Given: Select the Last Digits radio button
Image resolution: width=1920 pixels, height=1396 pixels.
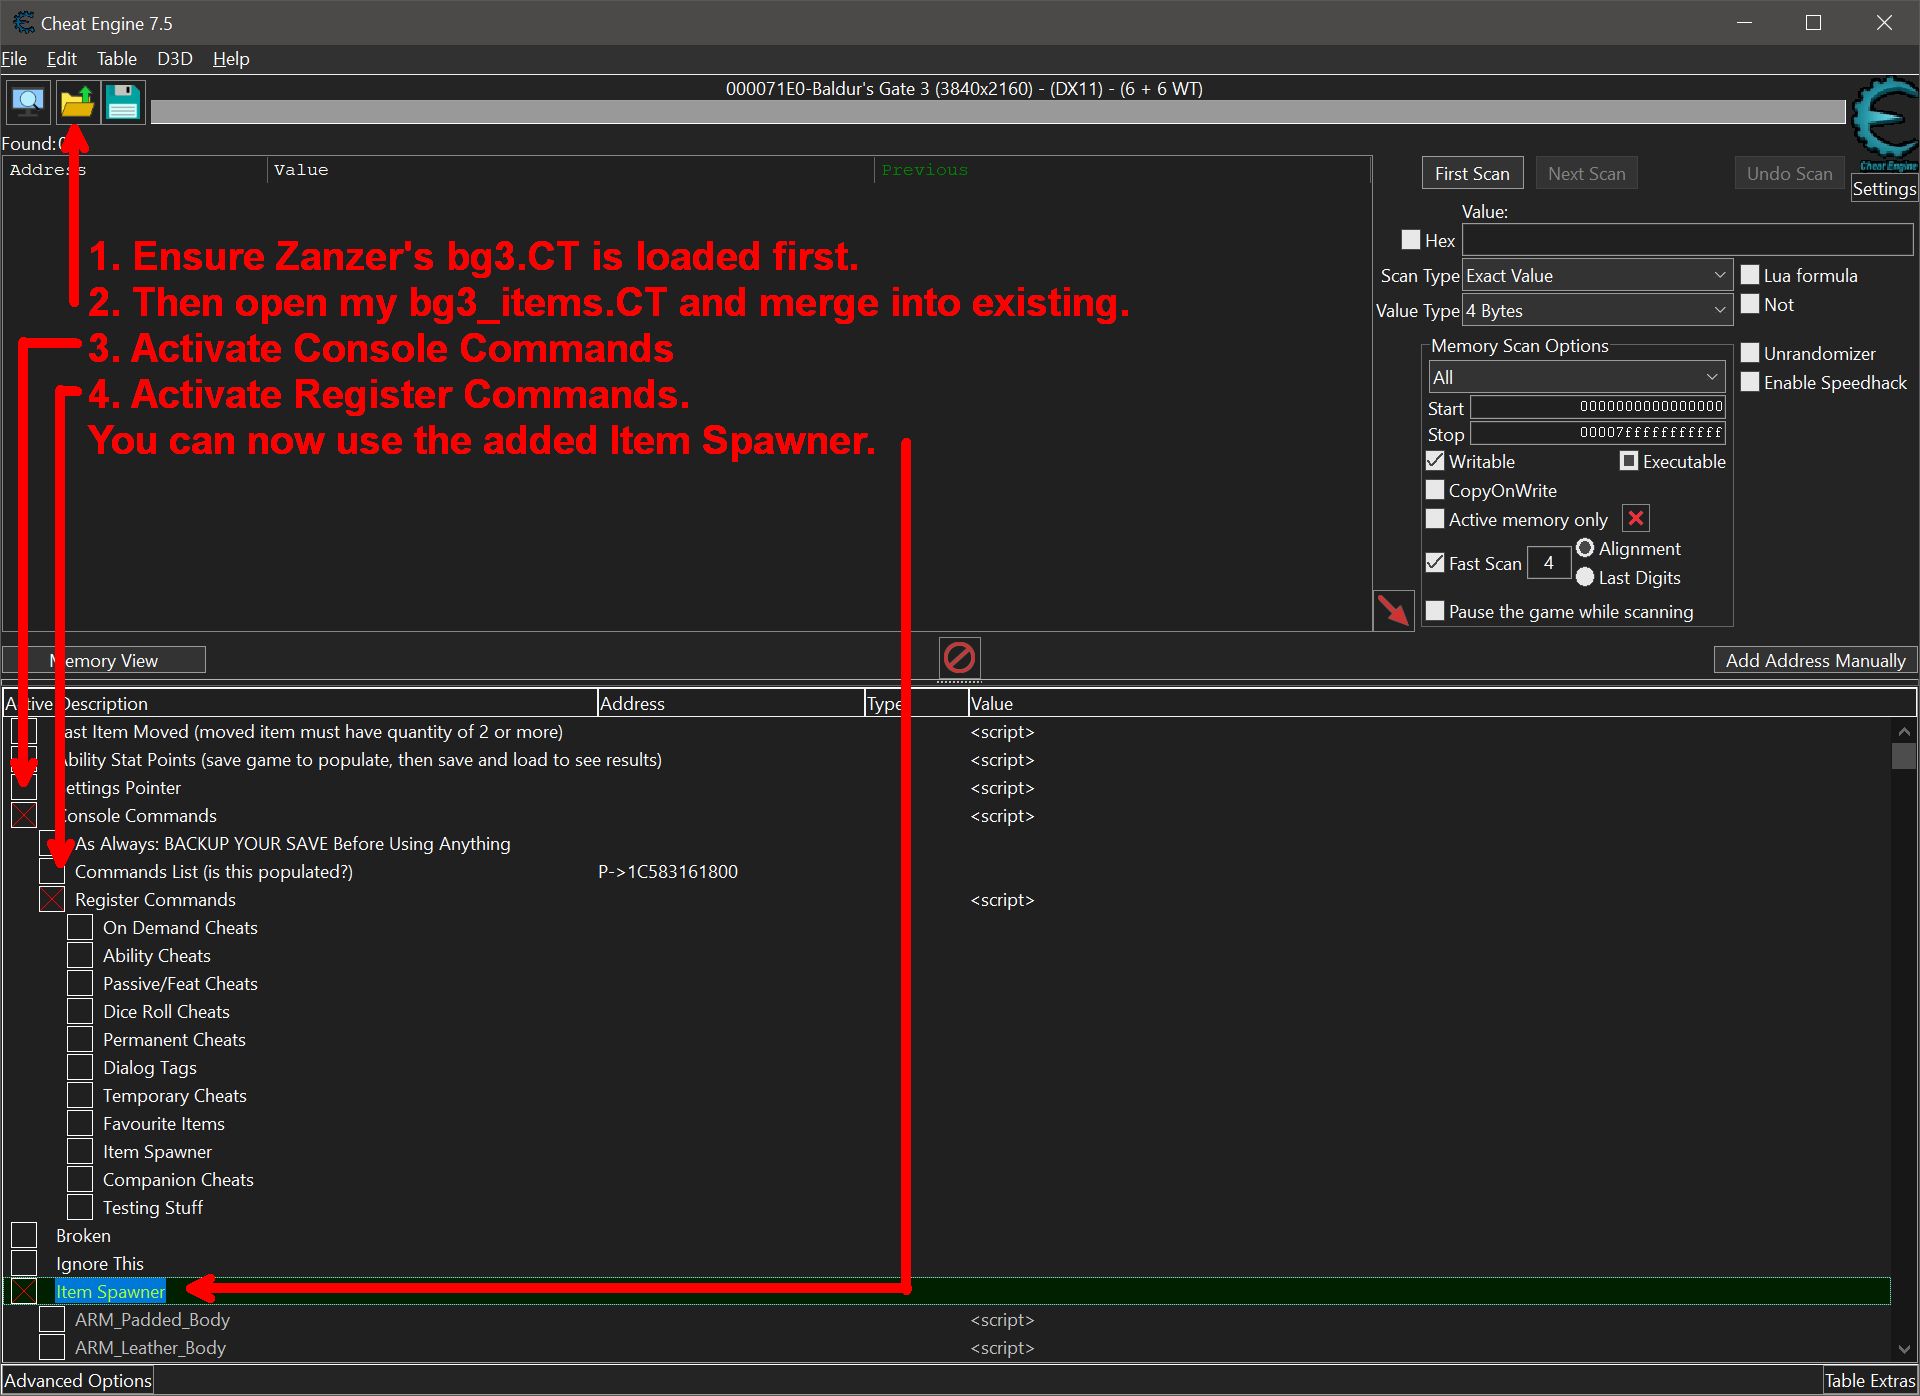Looking at the screenshot, I should (1586, 577).
